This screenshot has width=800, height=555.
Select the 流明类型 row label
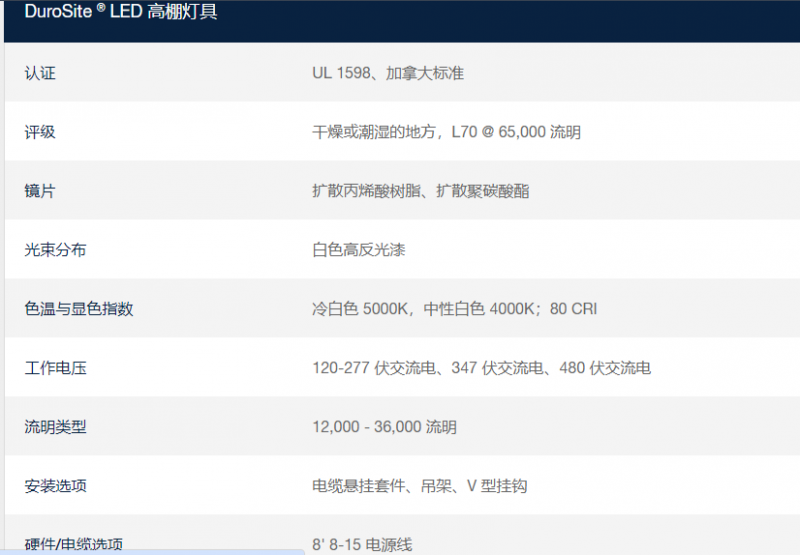56,426
